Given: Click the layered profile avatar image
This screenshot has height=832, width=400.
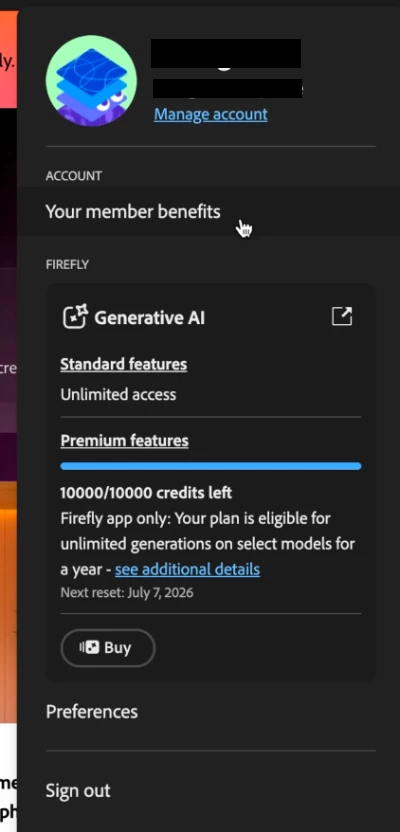Looking at the screenshot, I should pyautogui.click(x=91, y=81).
